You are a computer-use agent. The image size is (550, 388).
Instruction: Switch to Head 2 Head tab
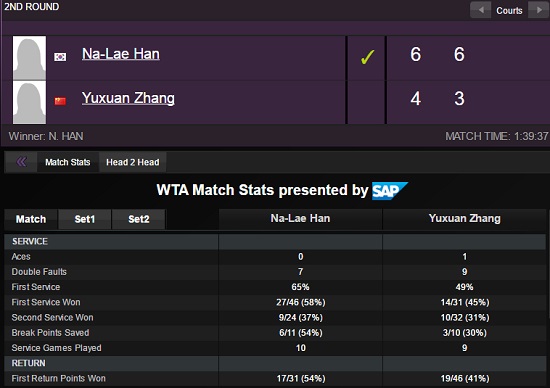(x=133, y=162)
